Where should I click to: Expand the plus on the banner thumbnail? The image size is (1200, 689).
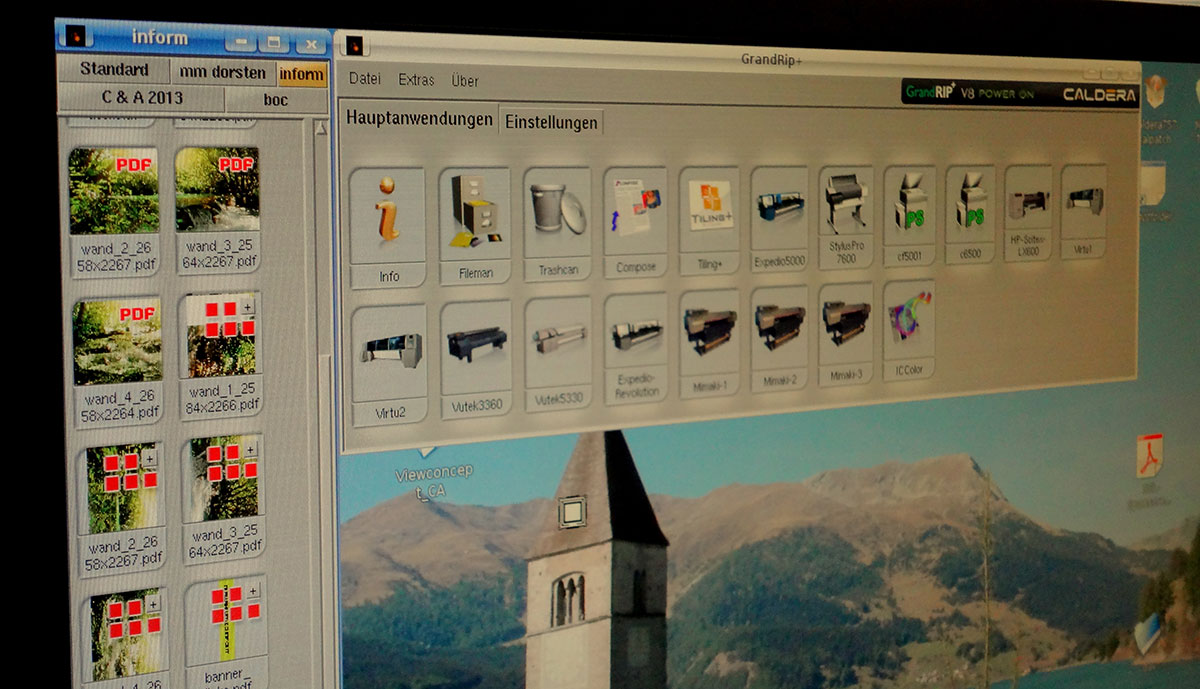click(253, 591)
